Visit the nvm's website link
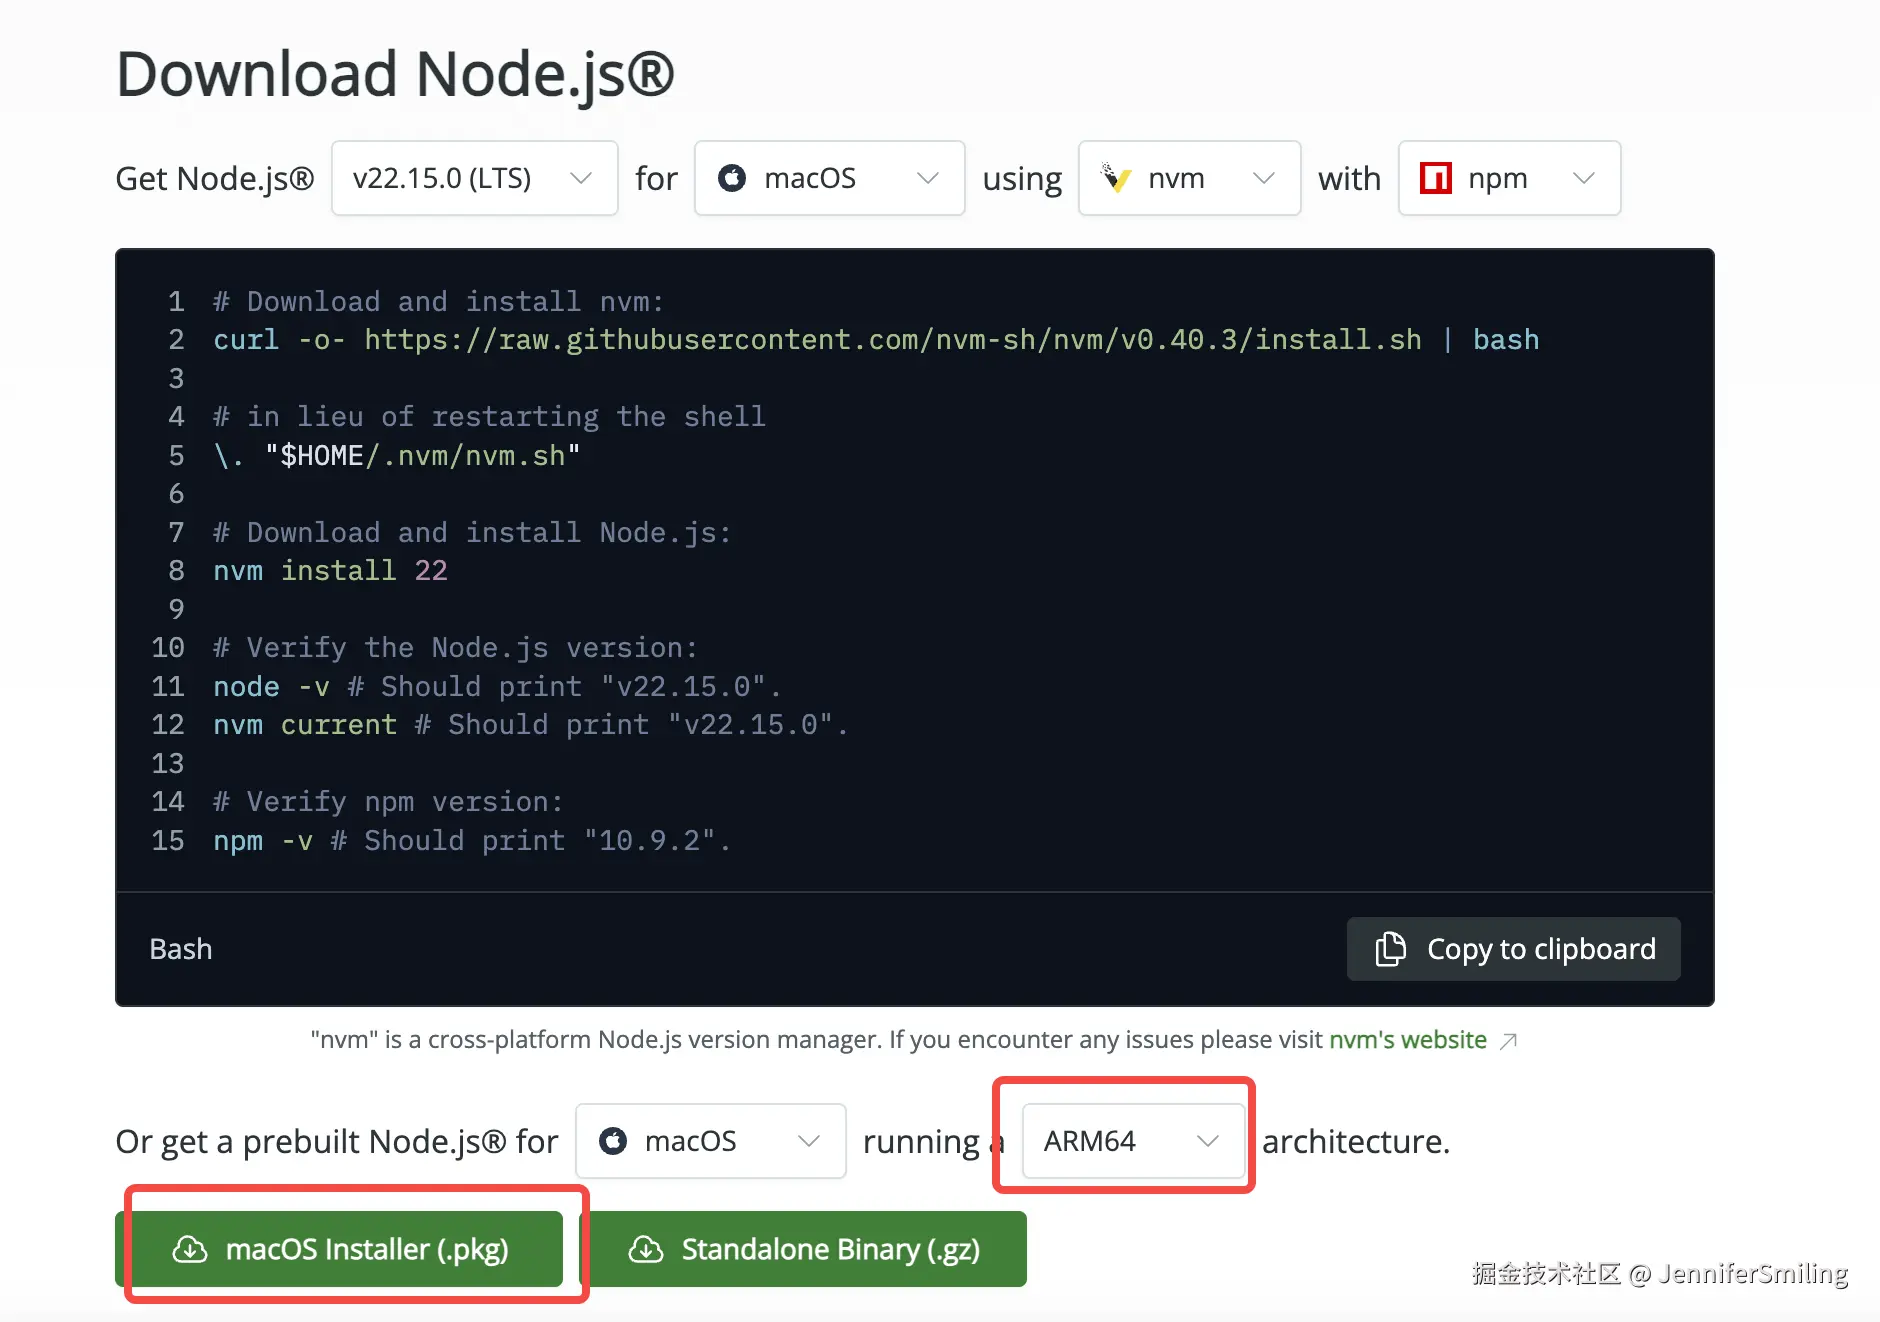Screen dimensions: 1880x1322 pos(1408,1040)
